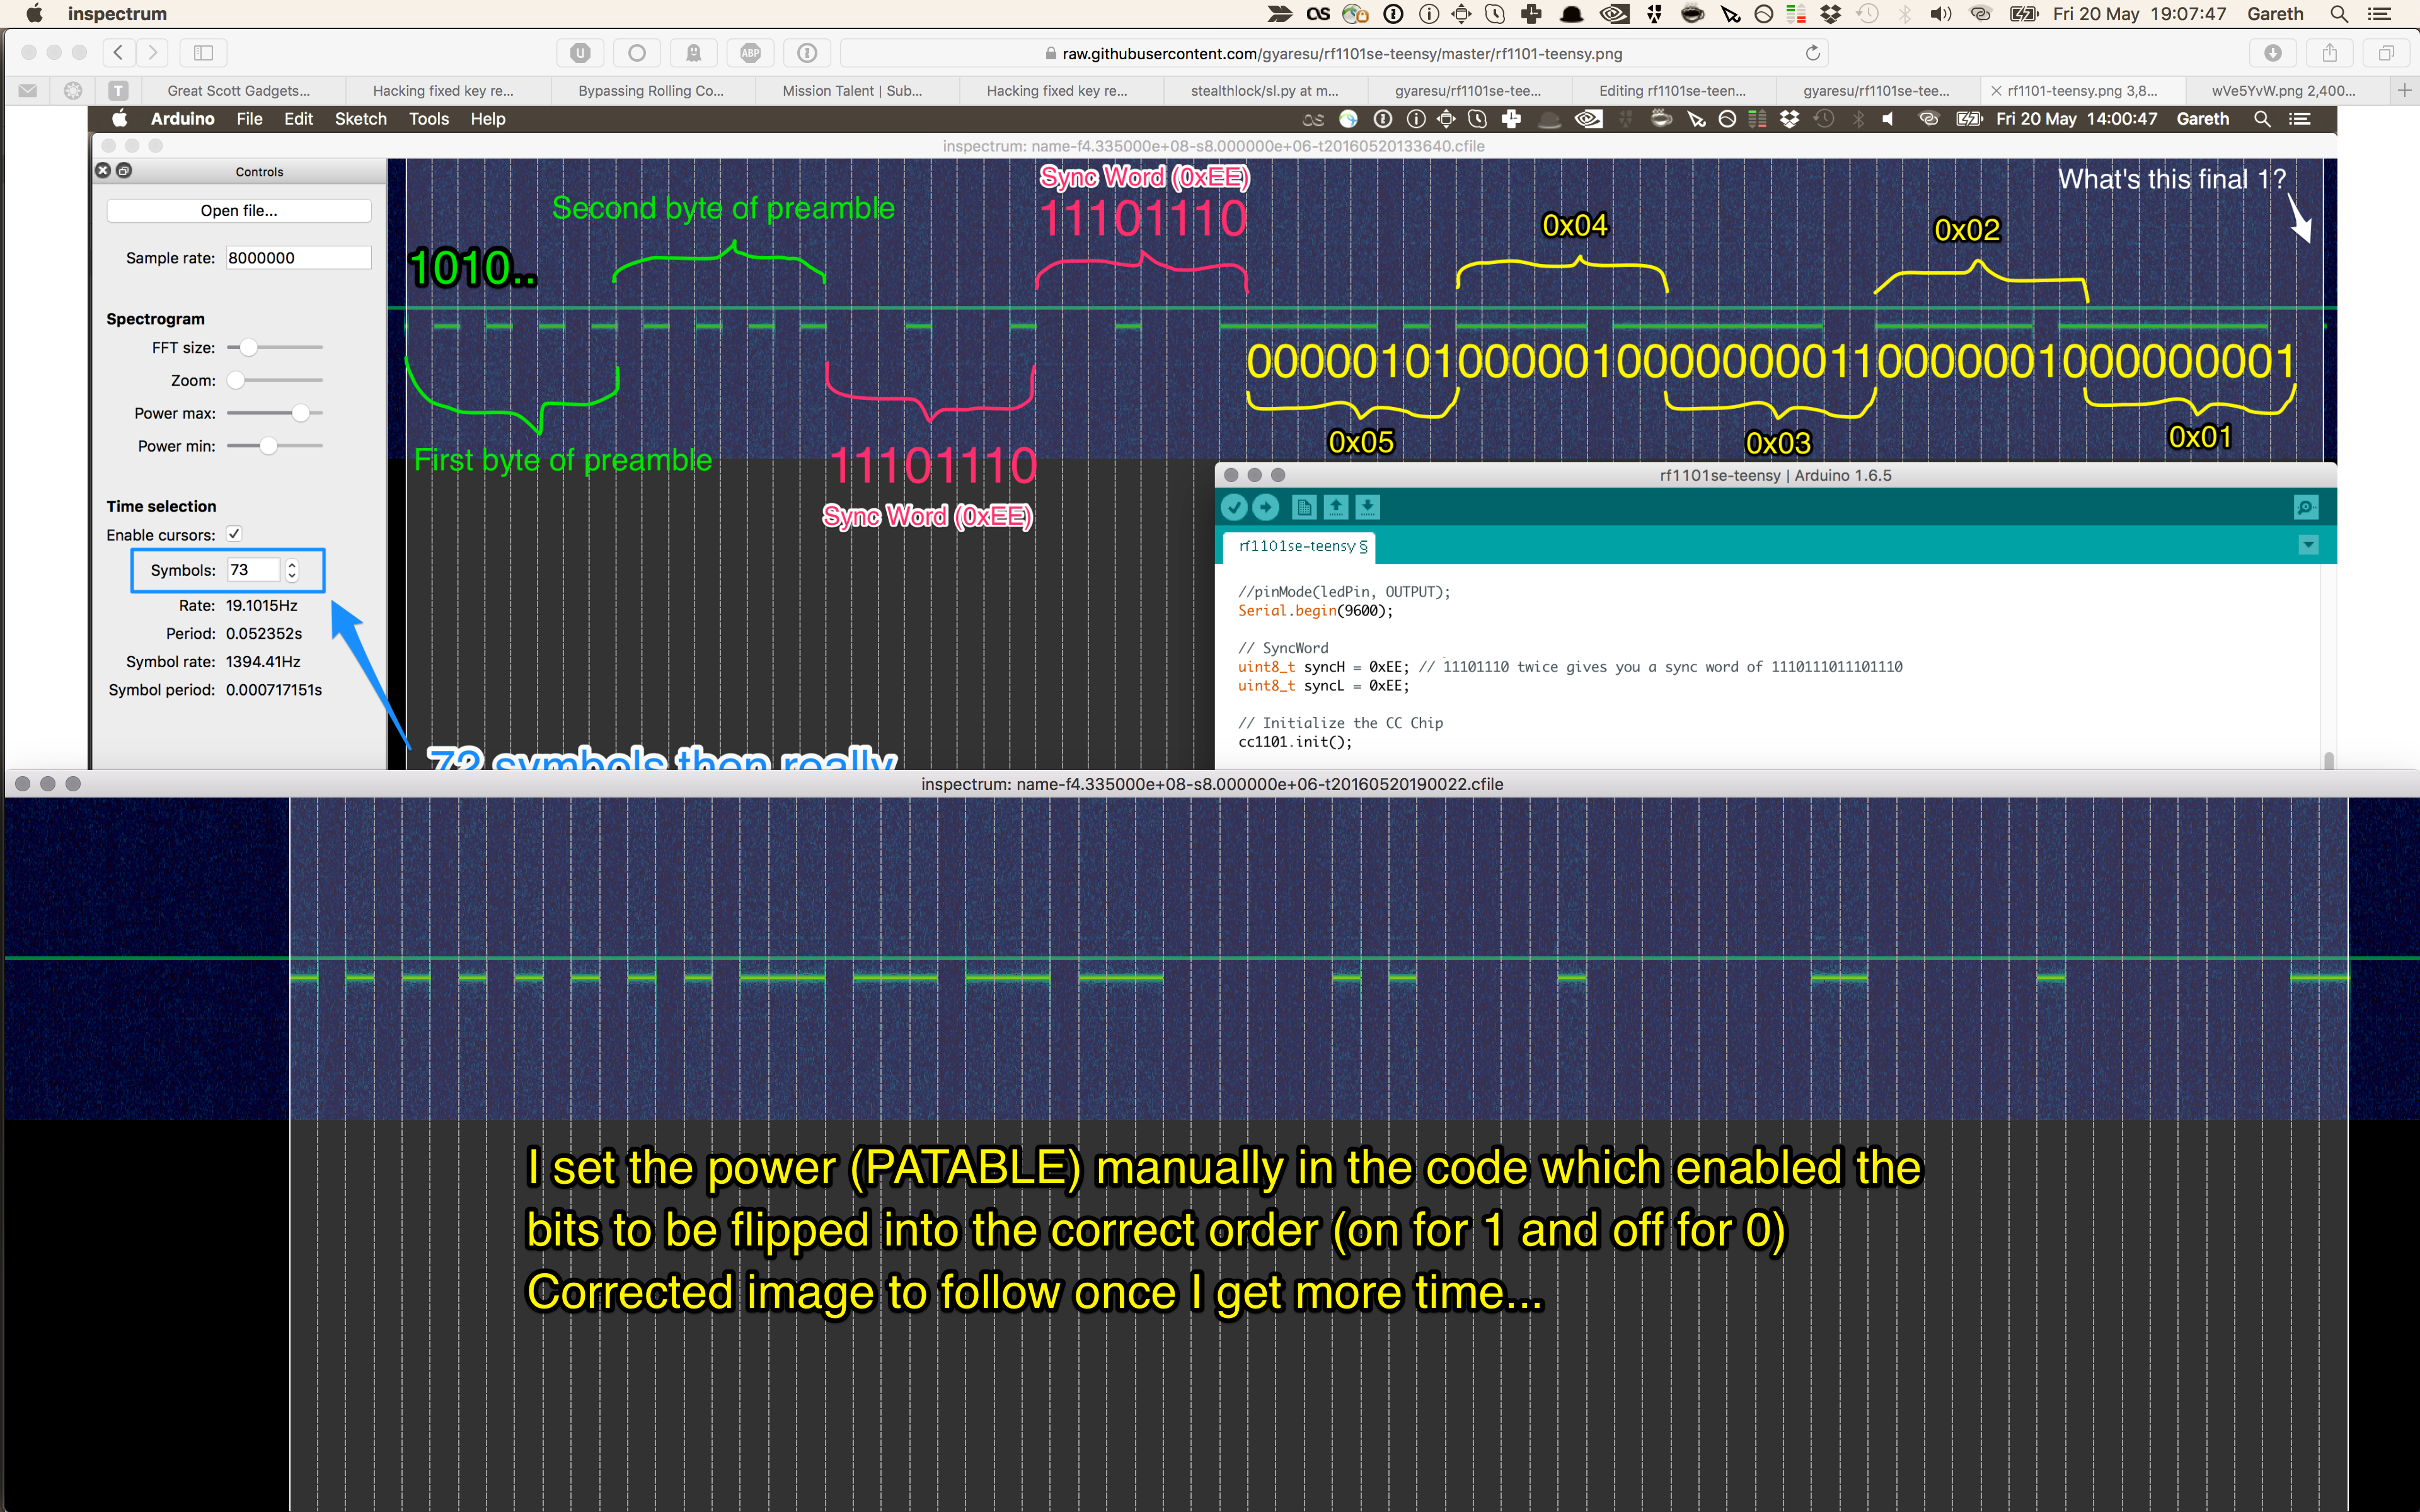
Task: Show all tabs overview
Action: (2386, 53)
